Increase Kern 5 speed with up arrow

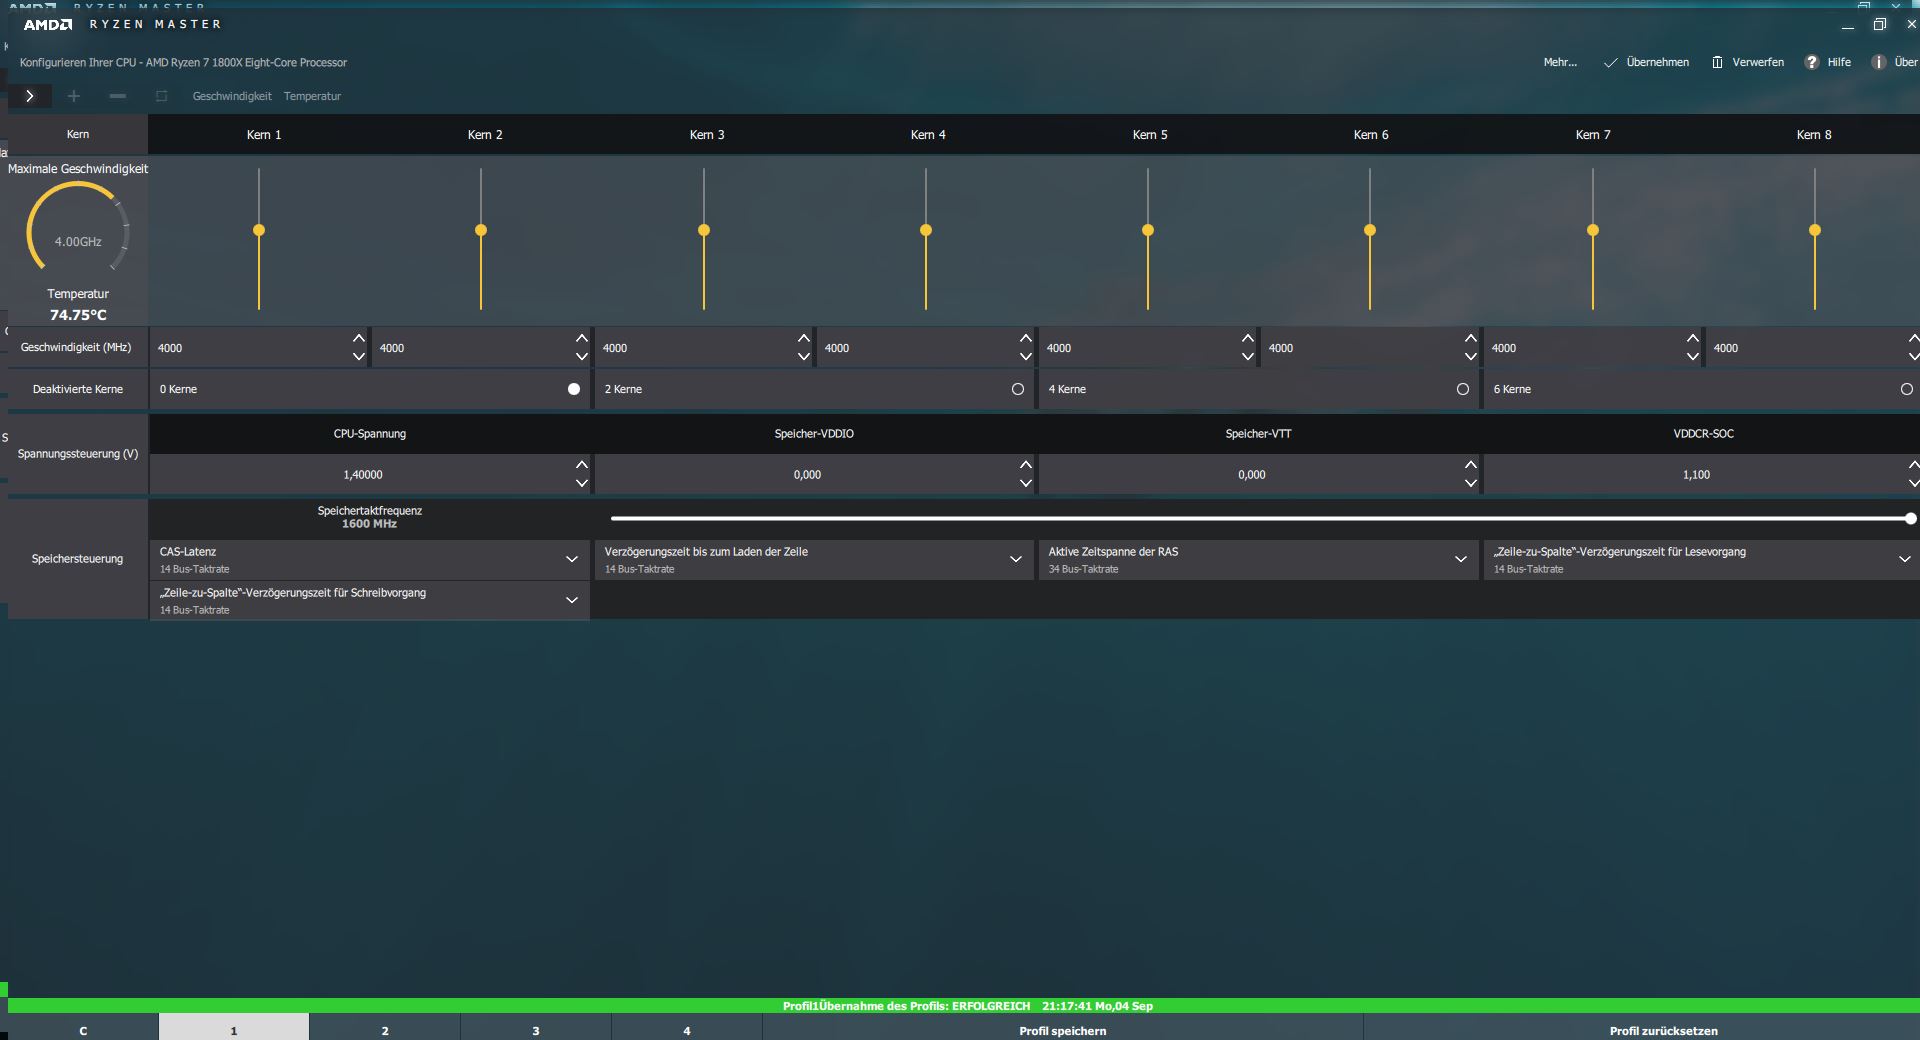[1248, 338]
